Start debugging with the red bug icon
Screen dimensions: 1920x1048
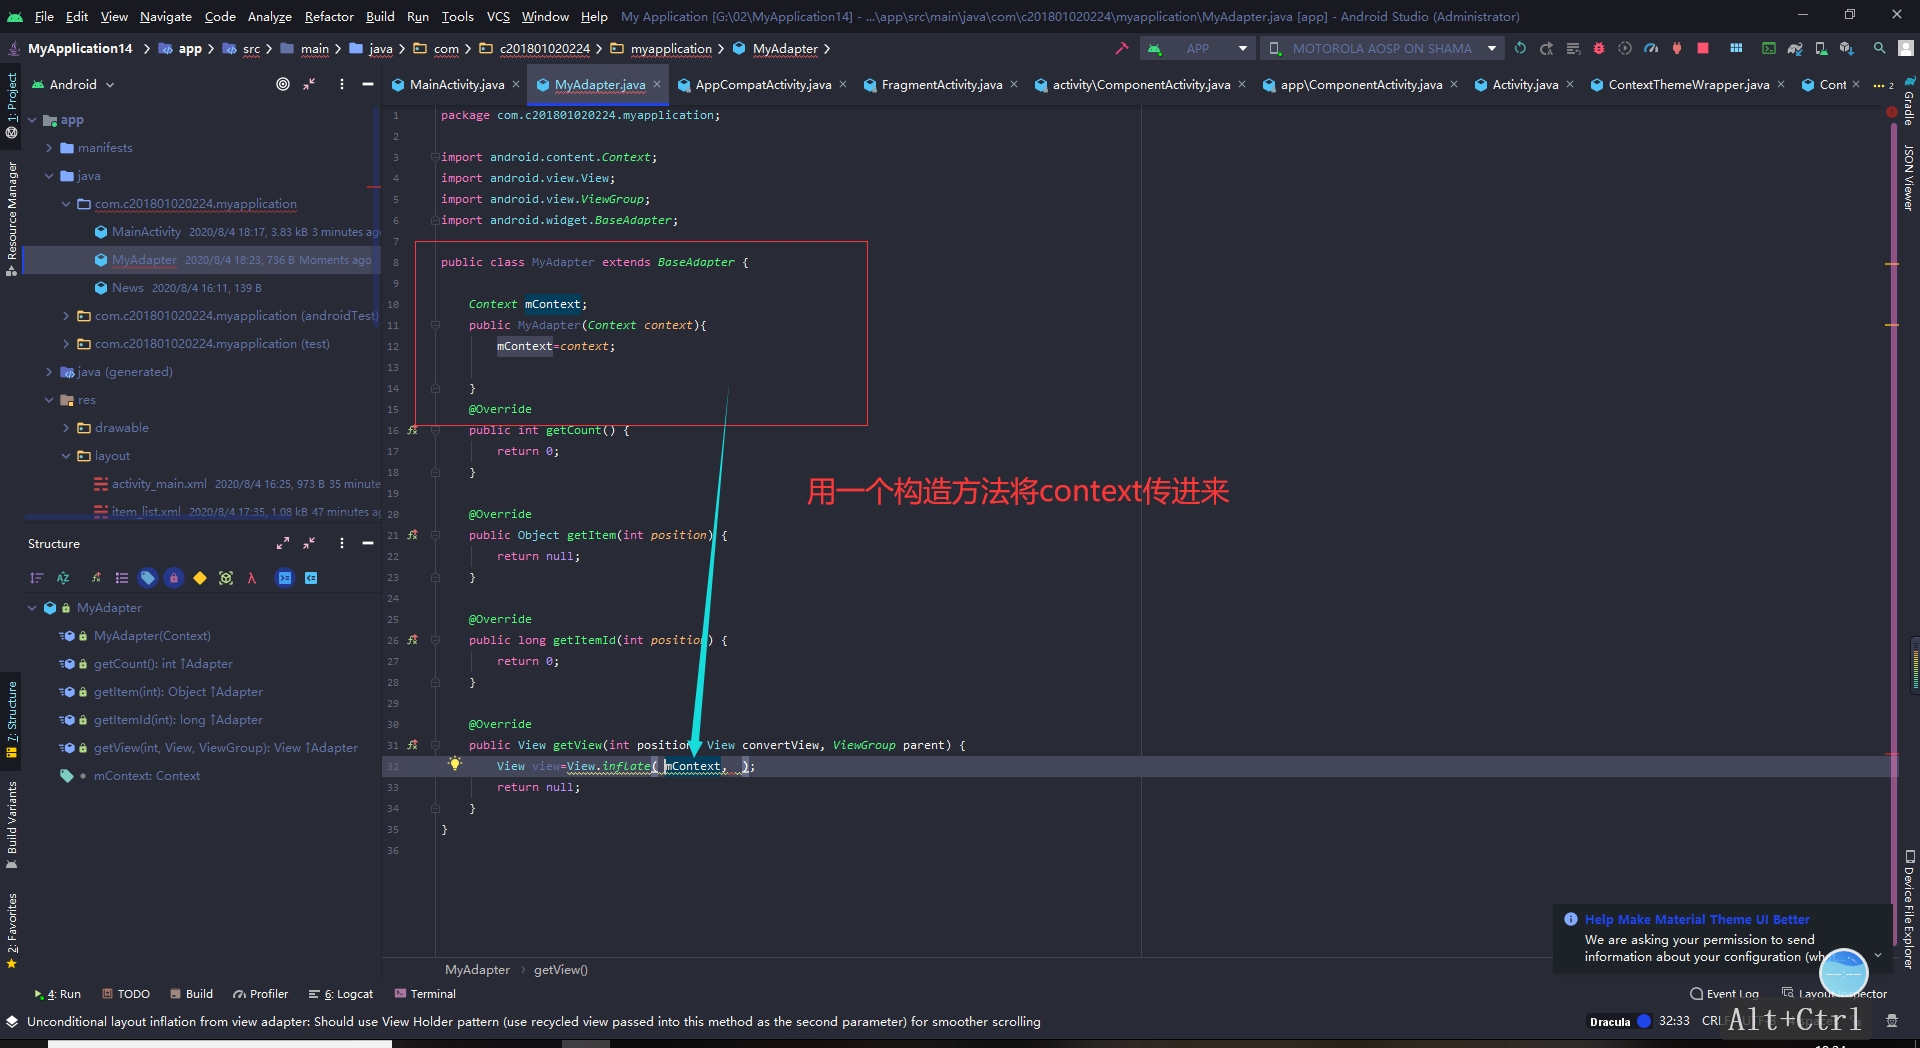coord(1598,48)
